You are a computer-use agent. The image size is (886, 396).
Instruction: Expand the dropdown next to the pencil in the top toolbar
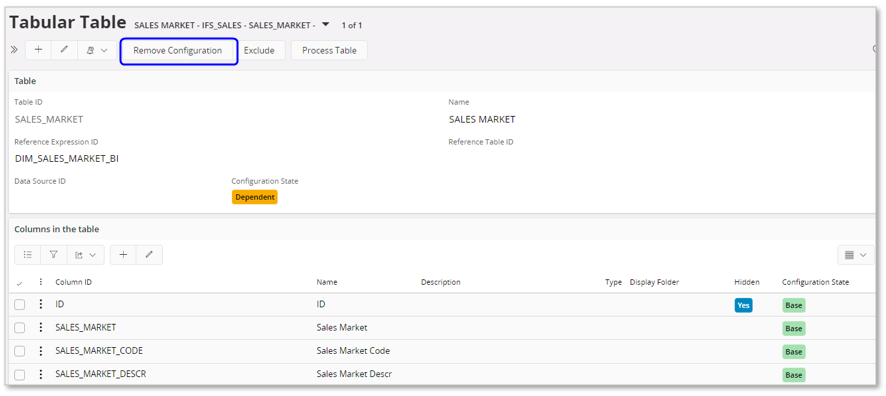point(97,50)
